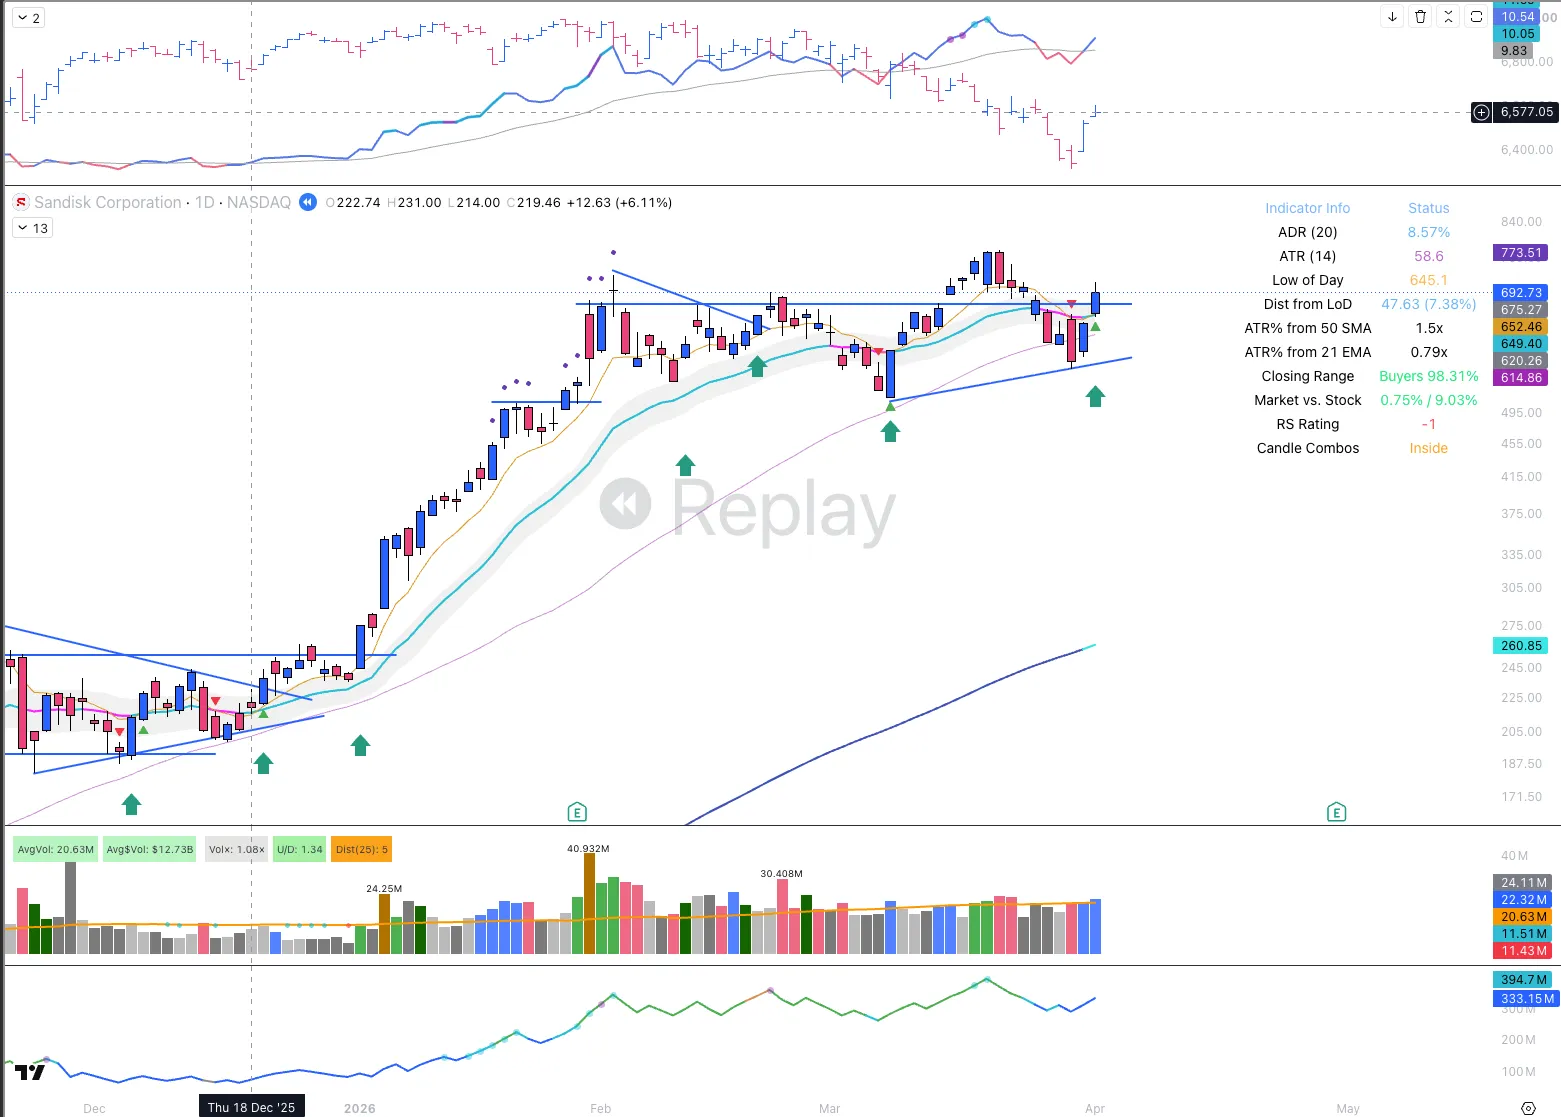Expand the 2 indicators legend in the top pane
1561x1117 pixels.
[29, 18]
